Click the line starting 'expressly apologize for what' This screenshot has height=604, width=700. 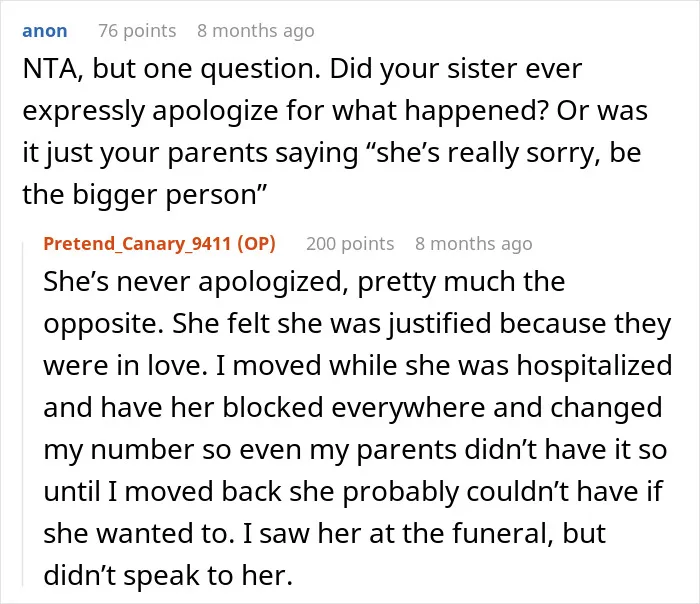point(335,111)
